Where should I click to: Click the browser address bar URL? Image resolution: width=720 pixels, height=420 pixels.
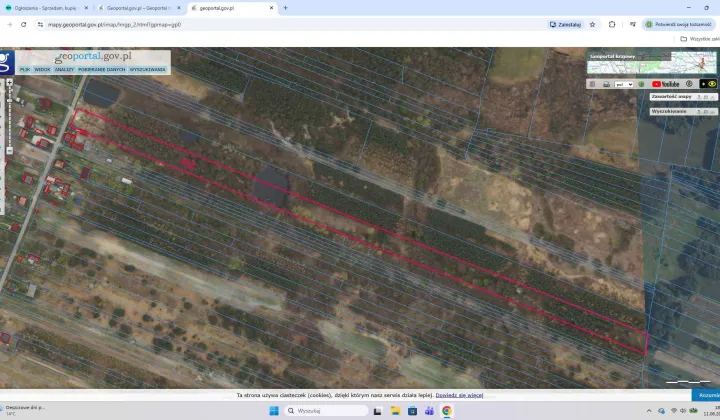[x=114, y=24]
